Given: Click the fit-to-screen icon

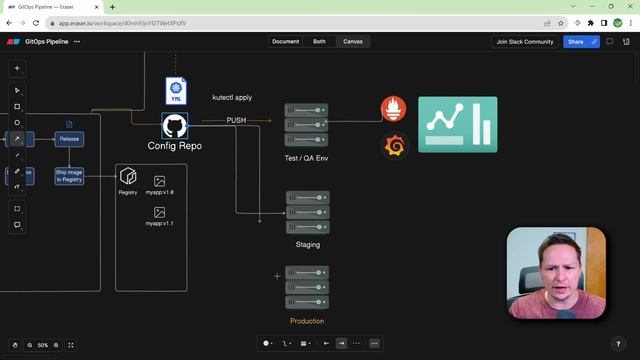Looking at the screenshot, I should pos(71,345).
